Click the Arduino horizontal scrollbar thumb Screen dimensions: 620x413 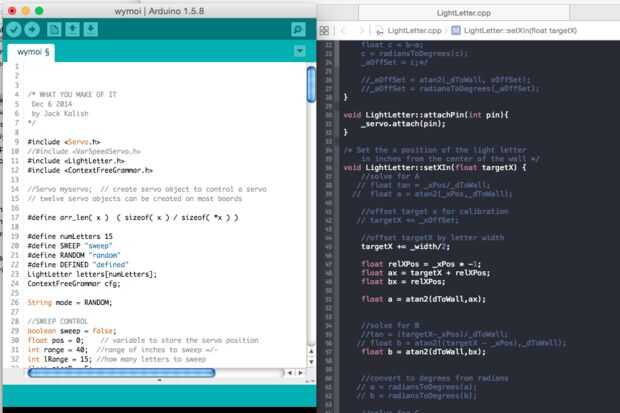point(121,372)
